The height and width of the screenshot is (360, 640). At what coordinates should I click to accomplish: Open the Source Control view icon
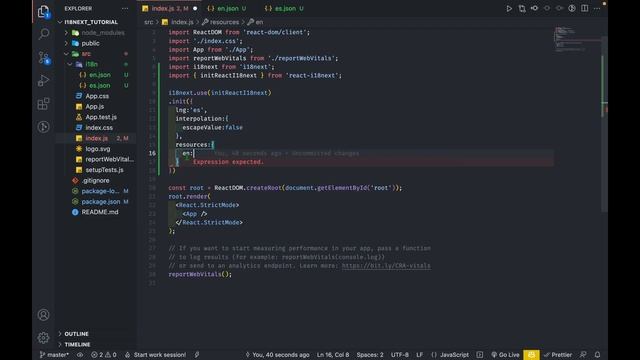pyautogui.click(x=43, y=58)
